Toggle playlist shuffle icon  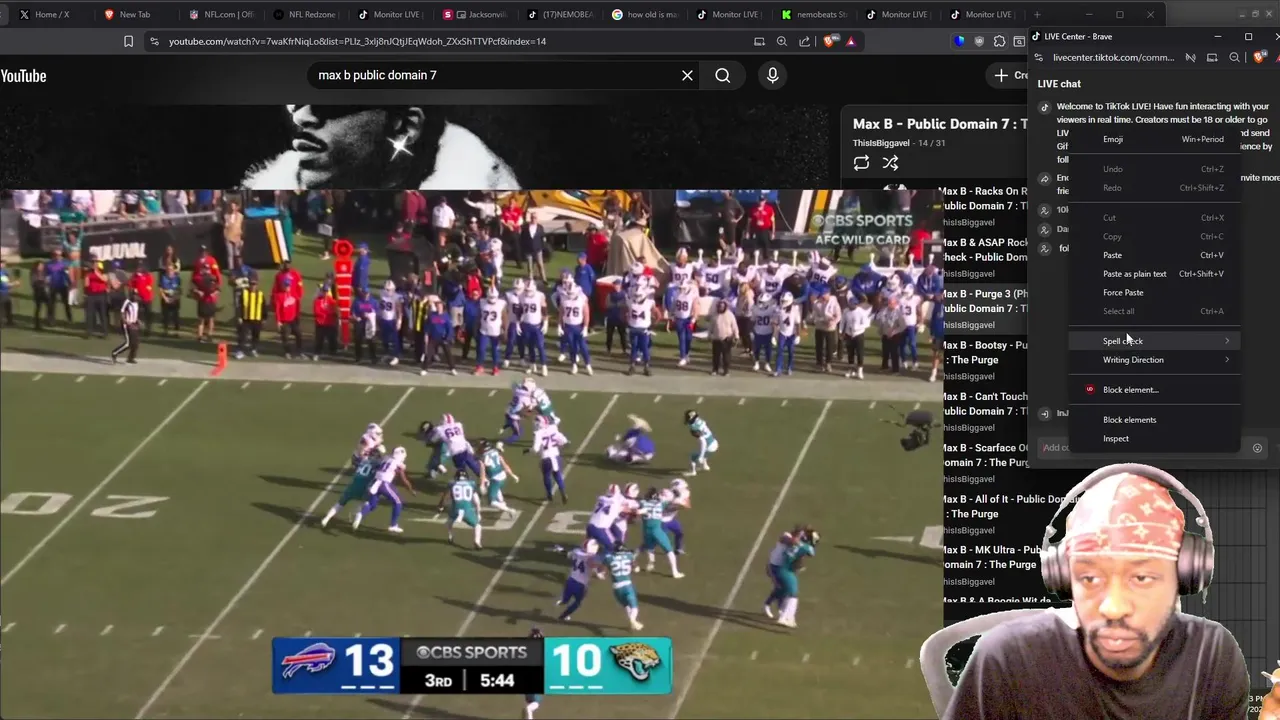click(890, 163)
